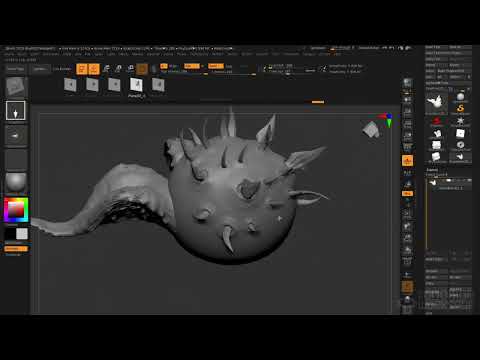The image size is (480, 360).
Task: Select the Move transform icon
Action: (x=106, y=69)
